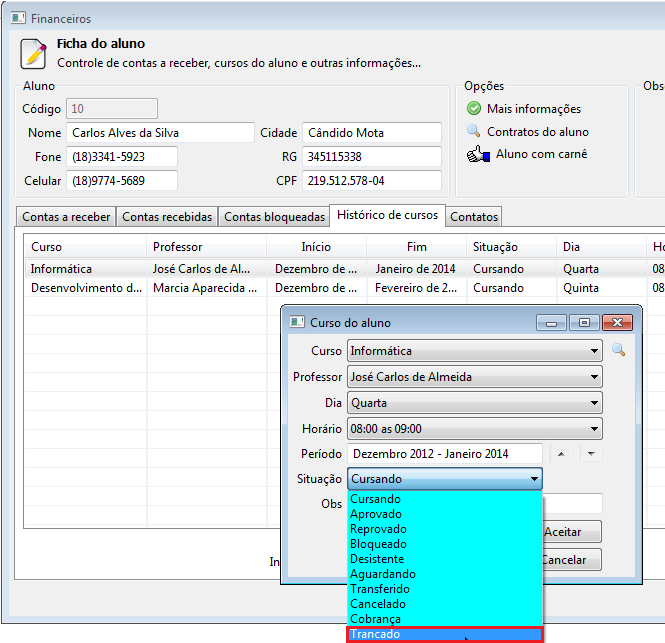Expand the Curso dropdown showing Informática
This screenshot has height=643, width=665.
pos(475,351)
